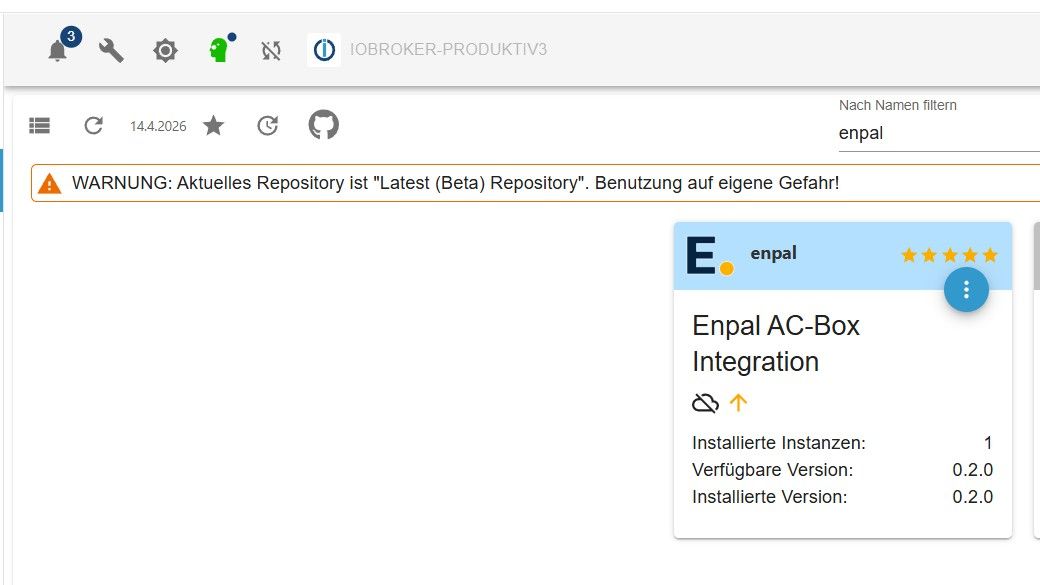Click the 14.4.2026 date label
Screen dimensions: 1040x585
[x=158, y=126]
